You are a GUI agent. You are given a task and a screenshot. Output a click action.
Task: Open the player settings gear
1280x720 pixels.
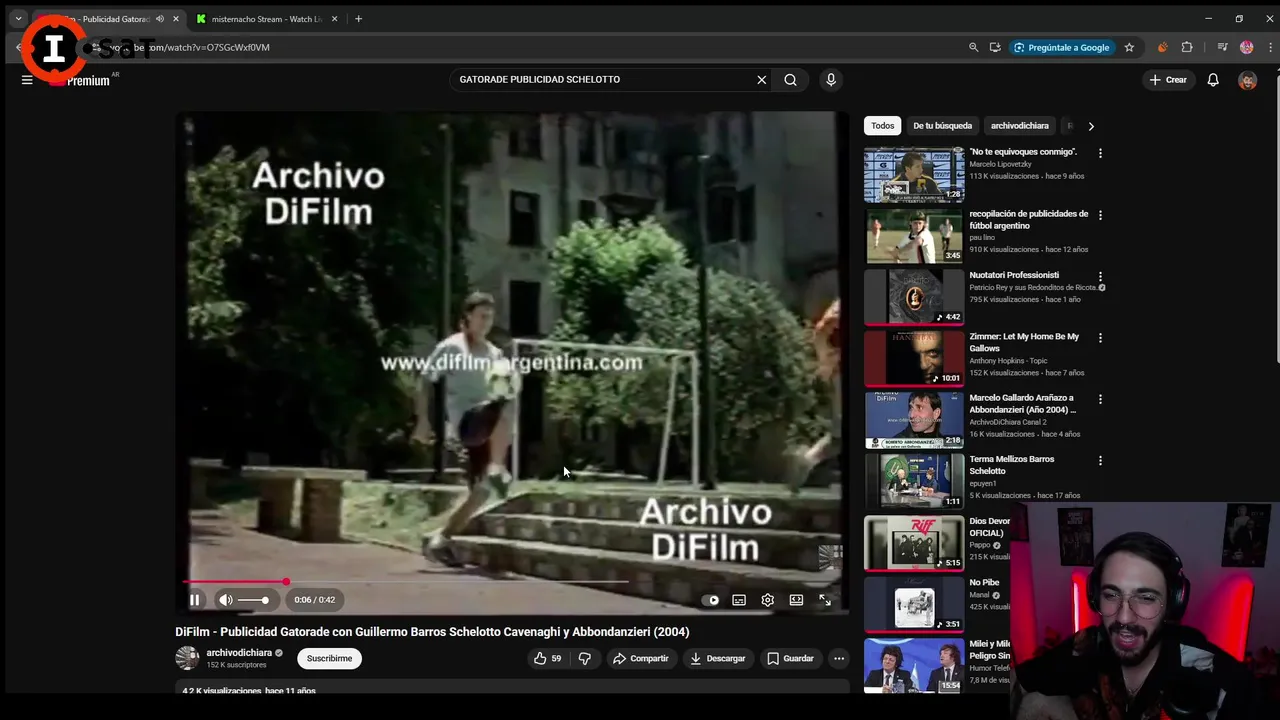click(767, 600)
